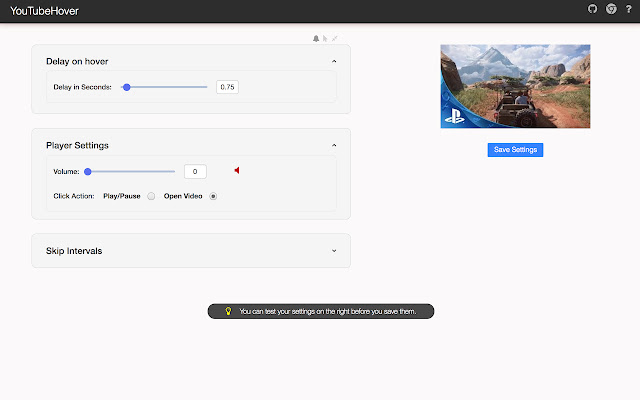
Task: Click the Click Action label
Action: (74, 196)
